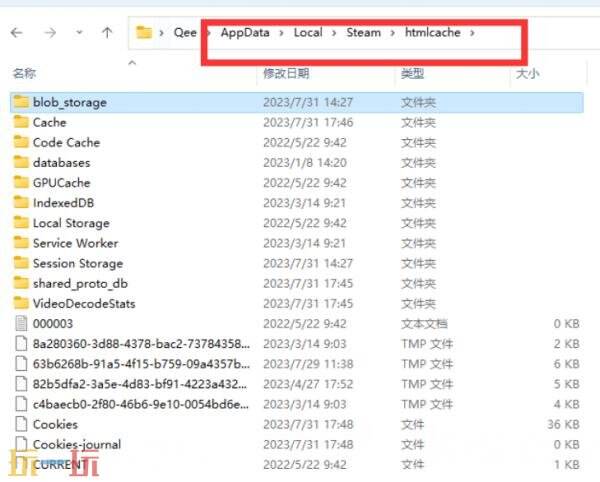
Task: Click the 文本文档 type for 000003
Action: 424,324
